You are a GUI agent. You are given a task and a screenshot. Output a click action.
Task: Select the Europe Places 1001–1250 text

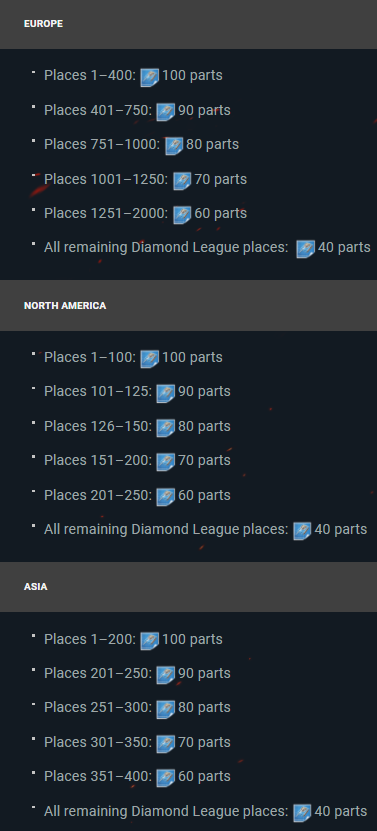pos(107,179)
